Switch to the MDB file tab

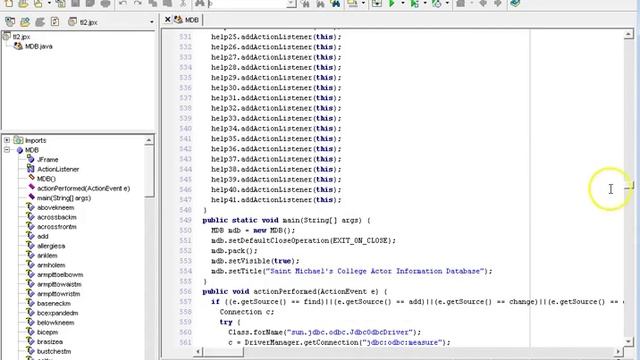tap(187, 20)
